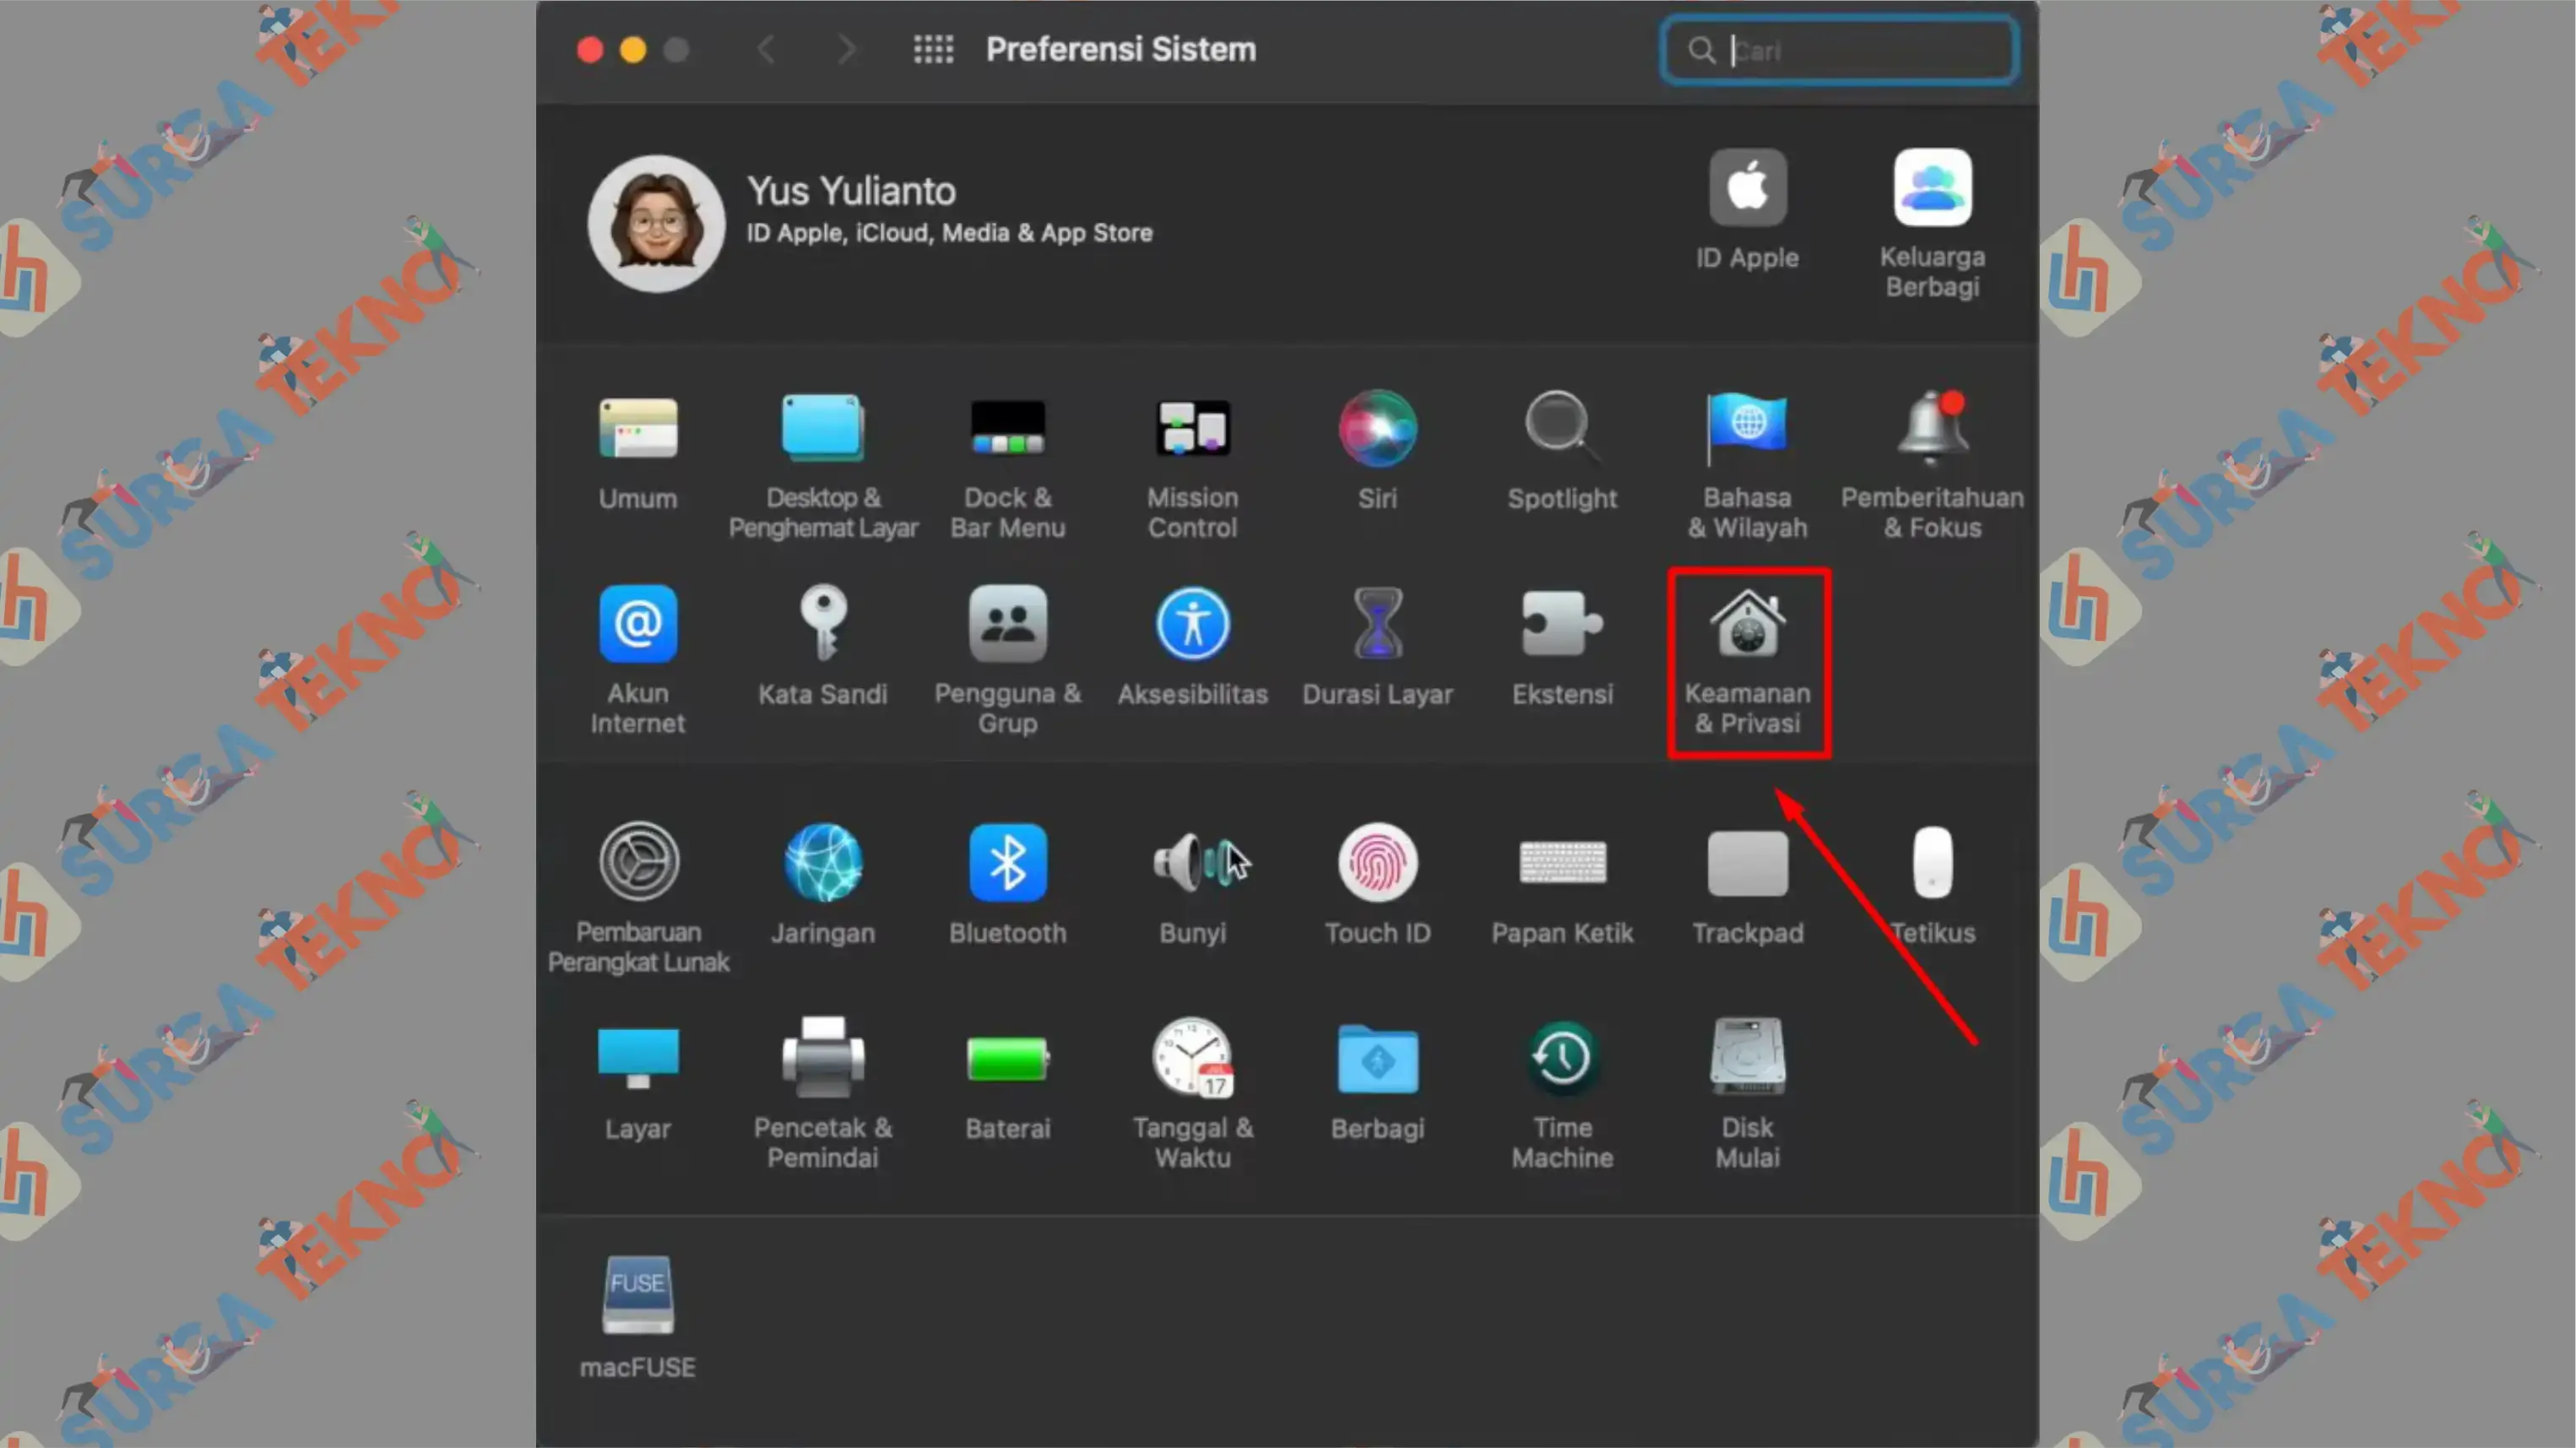
Task: Open Bahasa & Wilayah settings
Action: click(x=1747, y=429)
